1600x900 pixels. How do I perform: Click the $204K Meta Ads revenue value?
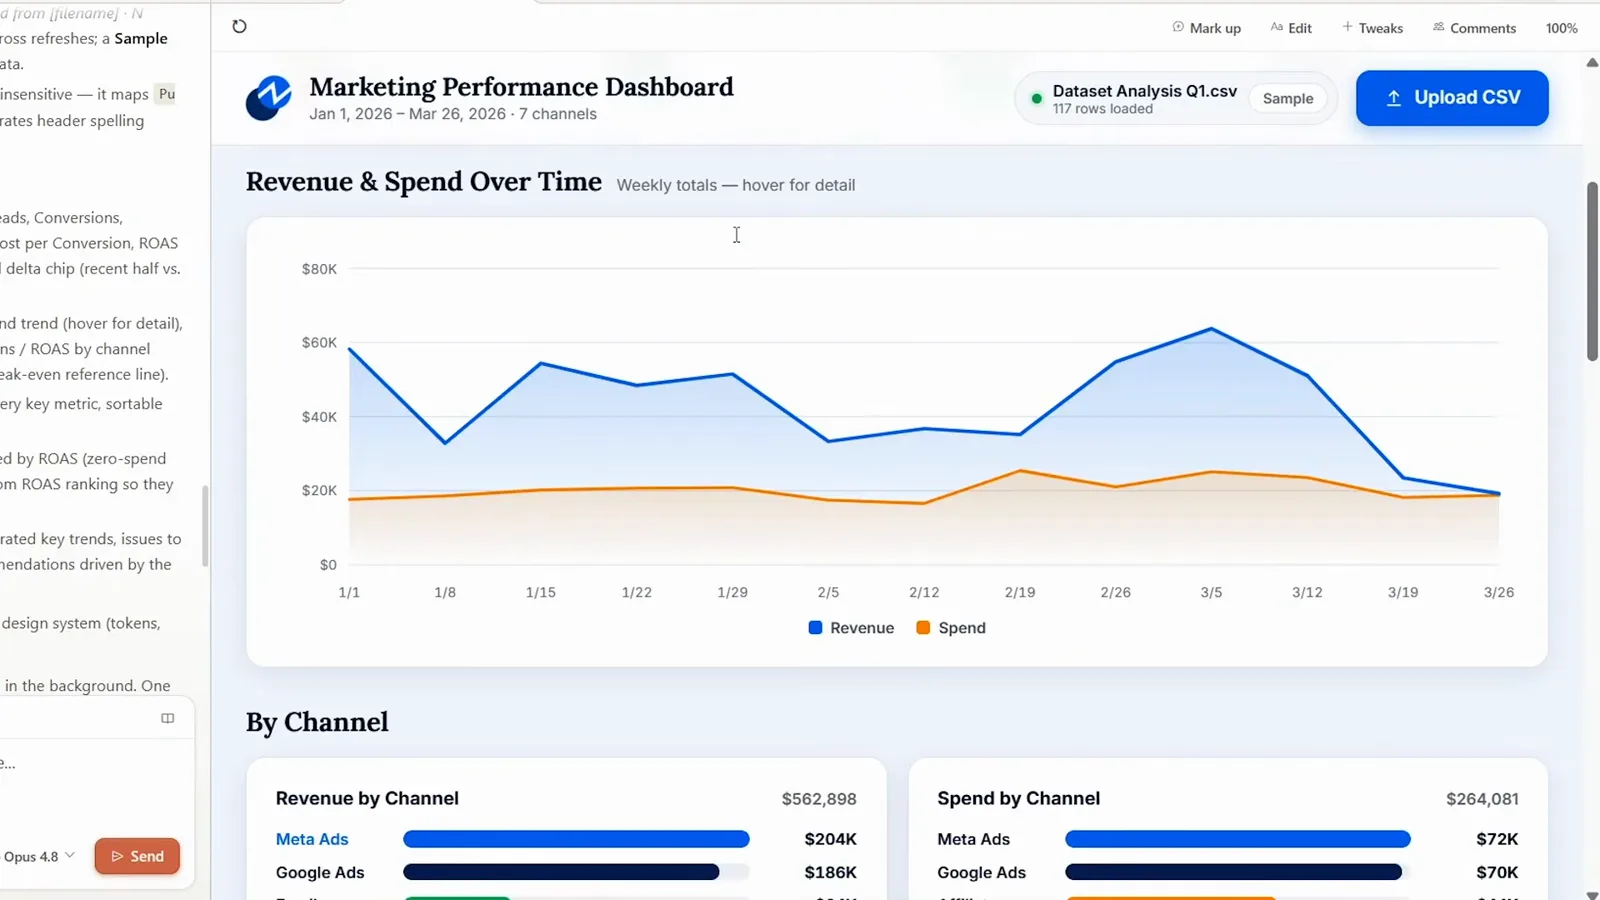point(830,839)
